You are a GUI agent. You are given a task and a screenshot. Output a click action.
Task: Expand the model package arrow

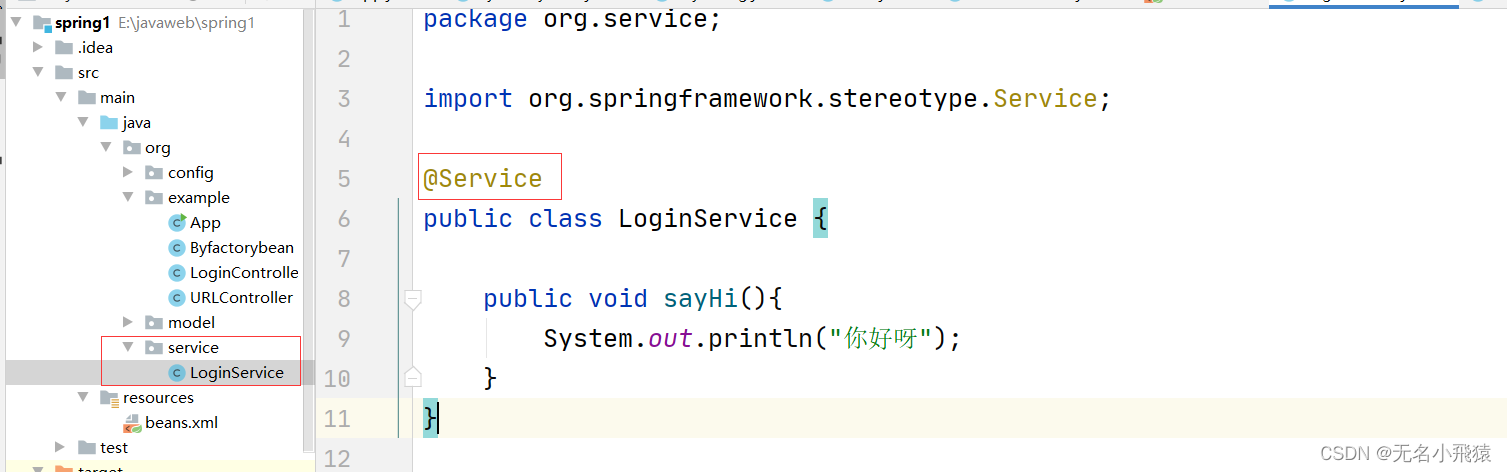point(128,322)
